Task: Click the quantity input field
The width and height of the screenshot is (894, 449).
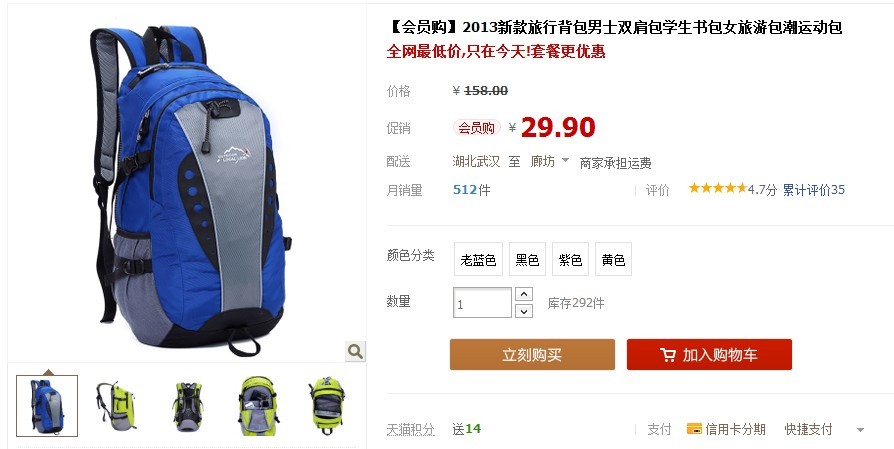Action: pyautogui.click(x=482, y=303)
